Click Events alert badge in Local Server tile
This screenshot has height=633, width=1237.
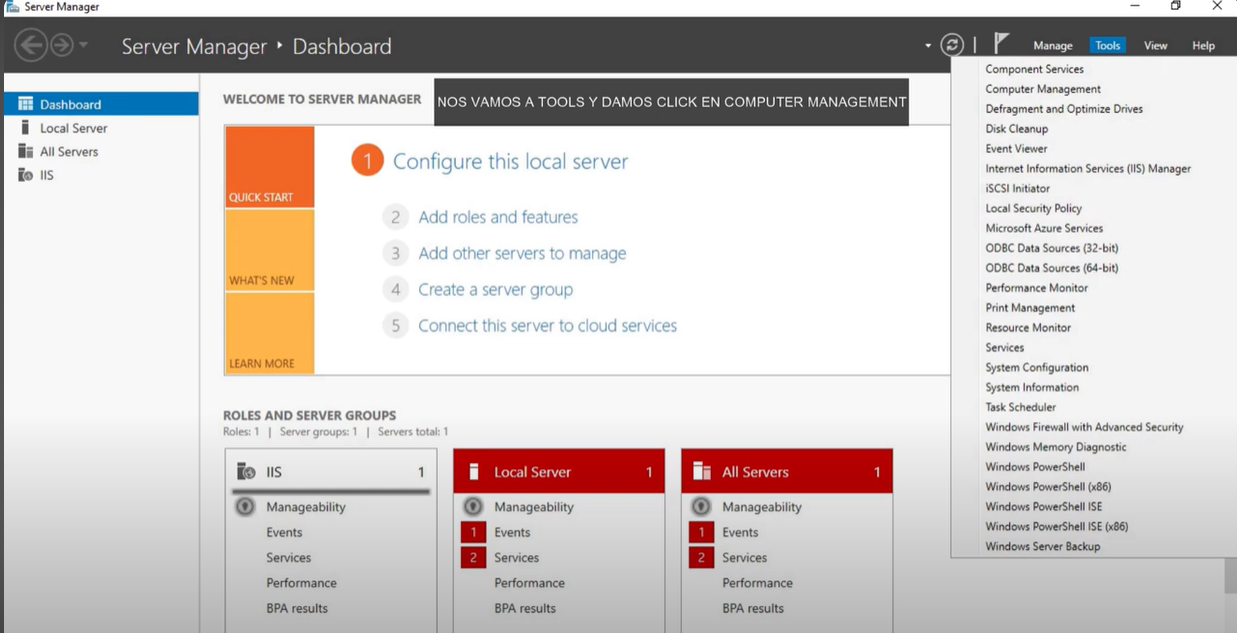(x=473, y=532)
